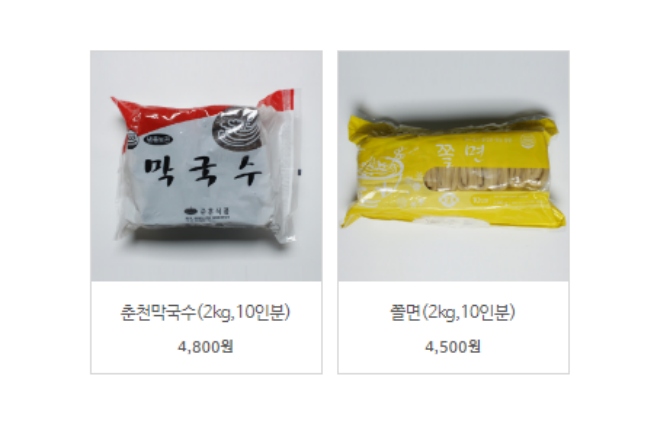653x432 pixels.
Task: Select the 4,800원 price text
Action: tap(206, 346)
